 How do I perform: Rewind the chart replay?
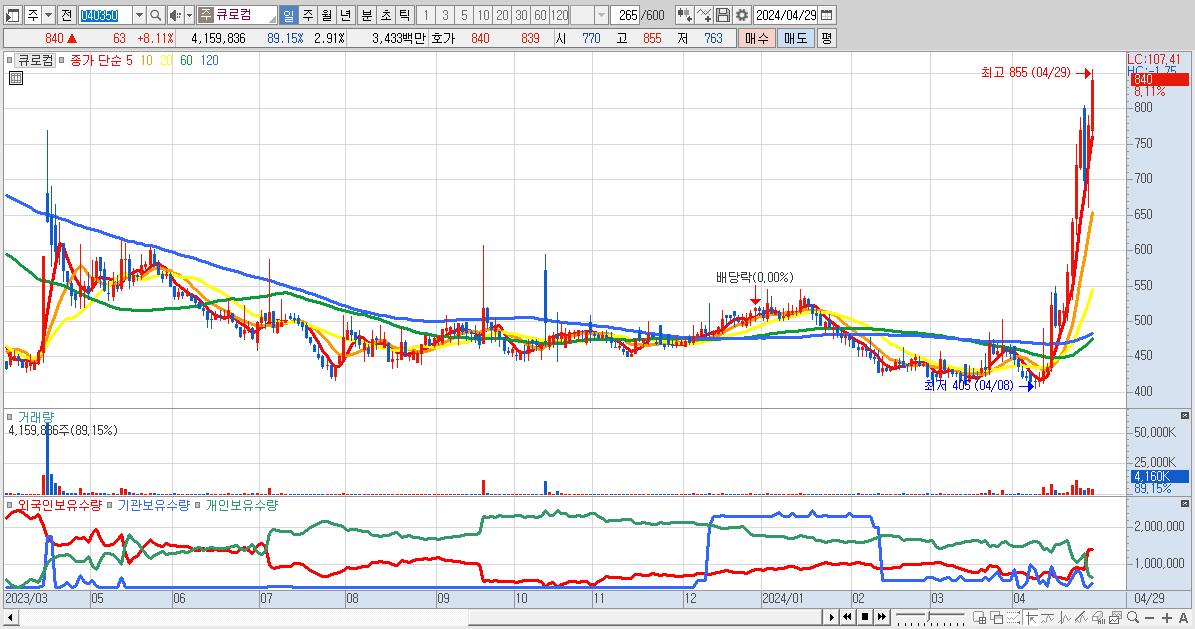point(847,617)
